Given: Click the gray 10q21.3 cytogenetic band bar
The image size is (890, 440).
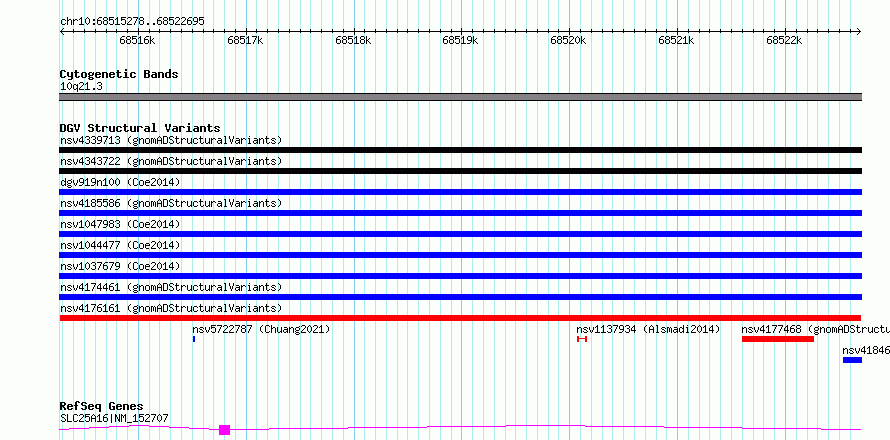Looking at the screenshot, I should [x=460, y=97].
